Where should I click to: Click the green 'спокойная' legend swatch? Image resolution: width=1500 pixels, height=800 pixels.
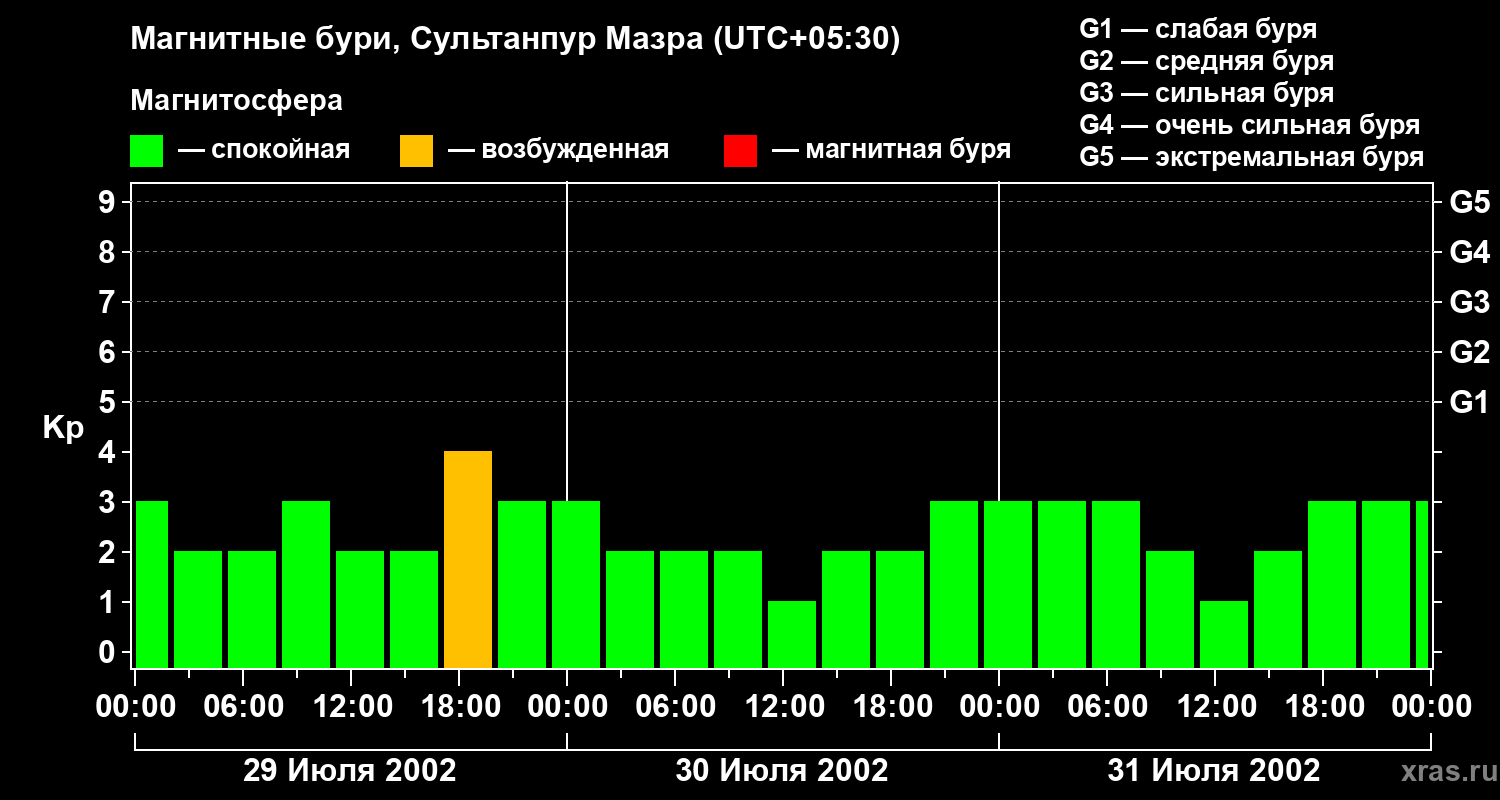pos(147,151)
